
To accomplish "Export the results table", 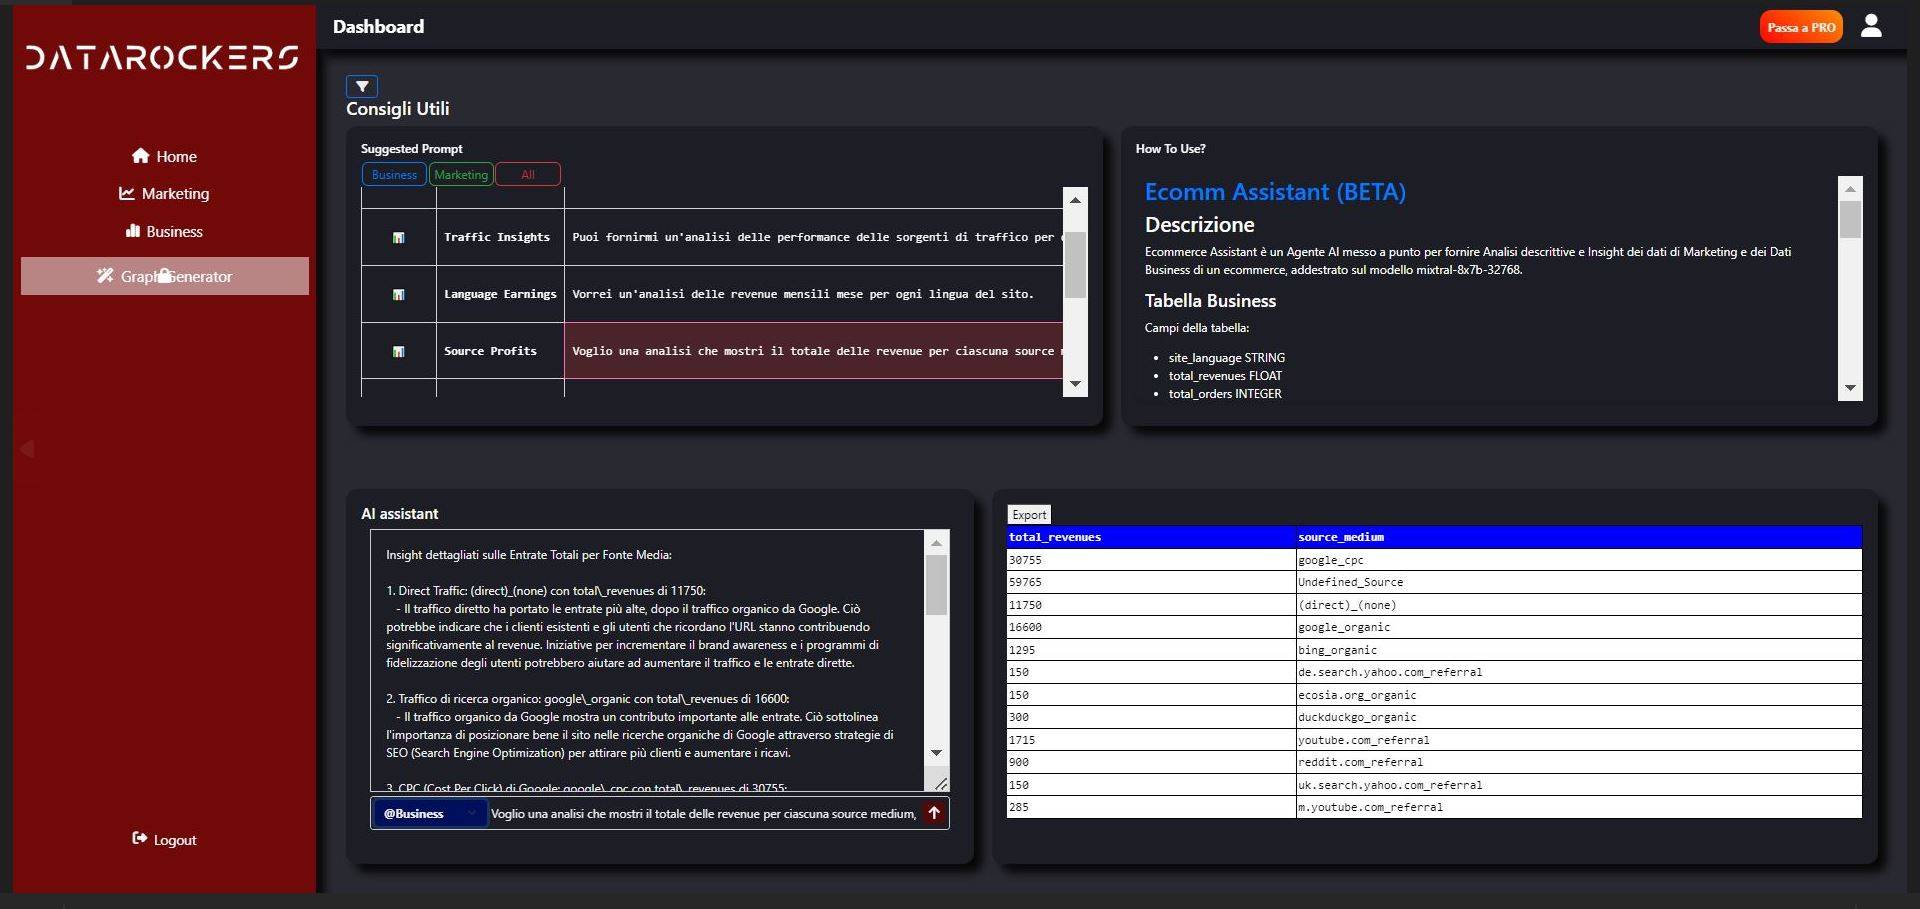I will tap(1029, 514).
